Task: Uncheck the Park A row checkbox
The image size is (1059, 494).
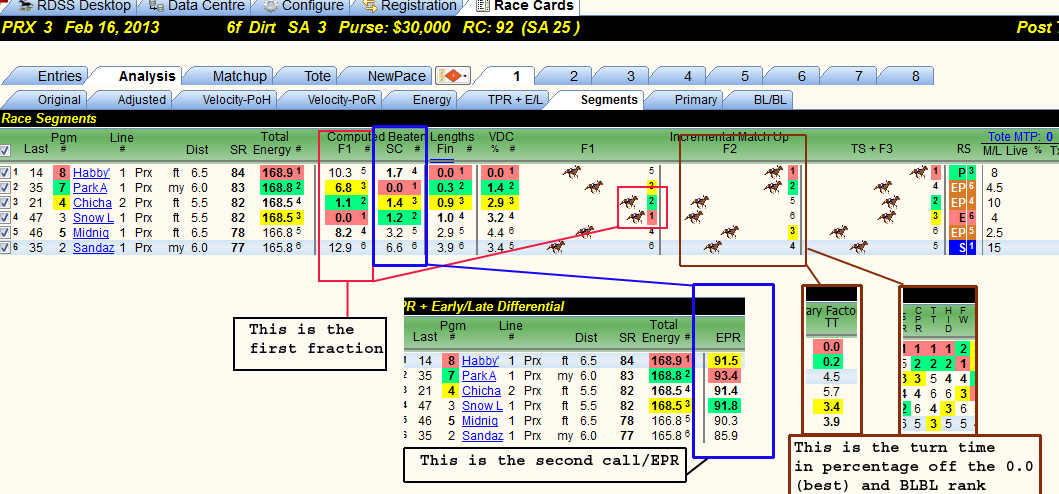Action: click(5, 187)
